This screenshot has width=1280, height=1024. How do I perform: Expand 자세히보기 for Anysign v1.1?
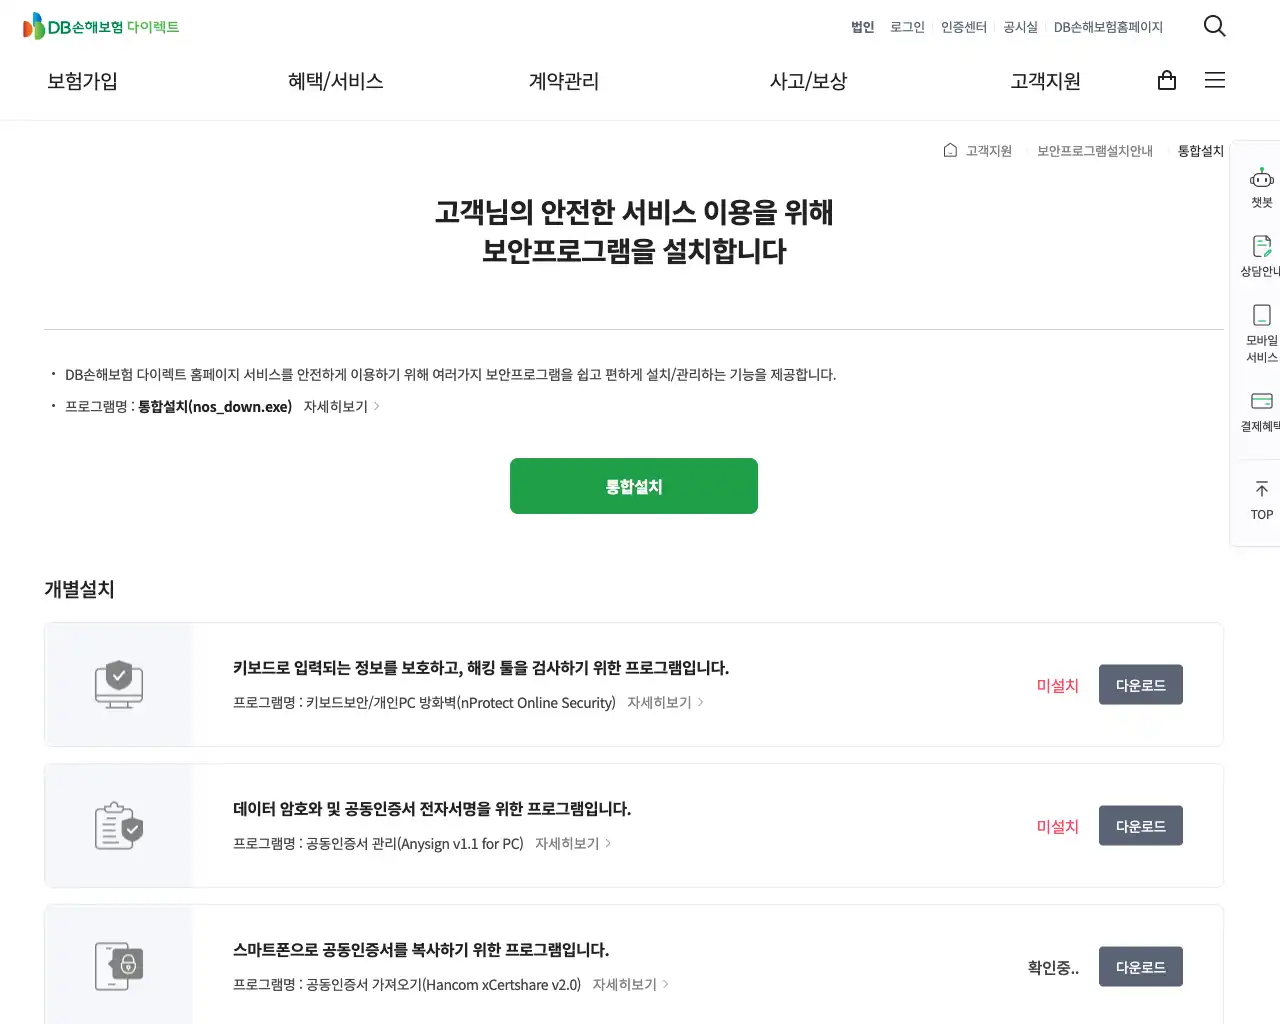click(x=573, y=844)
